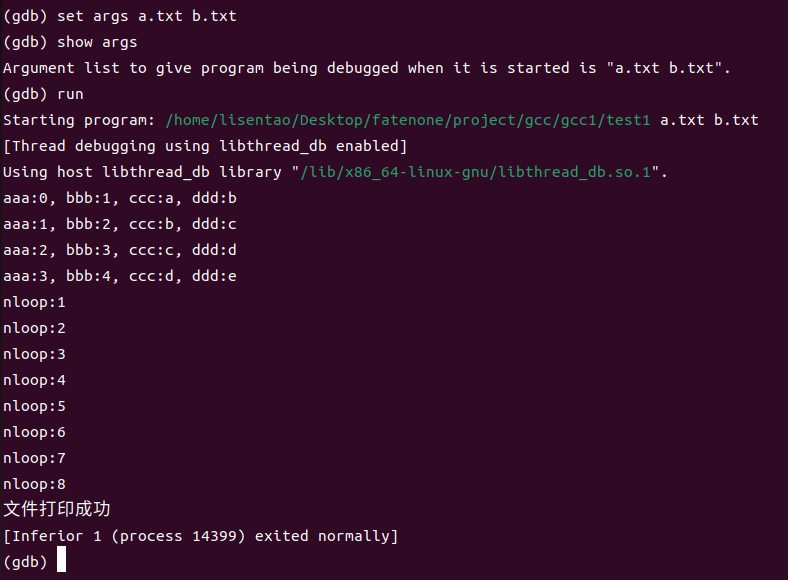Click the nloop:1 output line
Image resolution: width=788 pixels, height=580 pixels.
click(34, 303)
